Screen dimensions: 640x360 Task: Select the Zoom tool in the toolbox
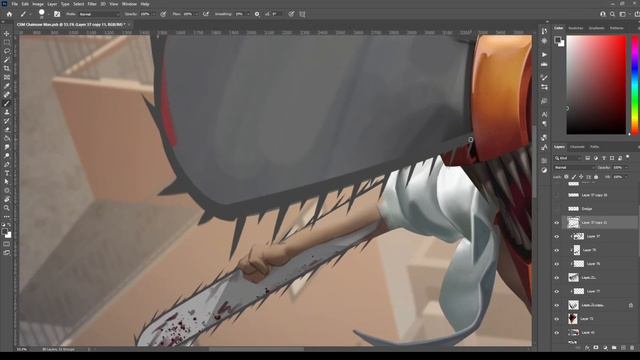pos(7,208)
